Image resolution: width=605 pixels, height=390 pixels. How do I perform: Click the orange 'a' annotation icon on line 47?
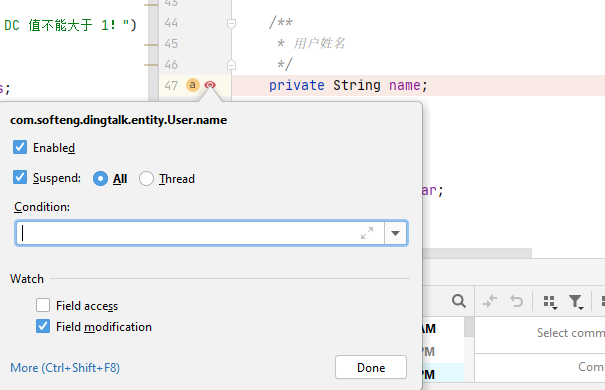(193, 85)
